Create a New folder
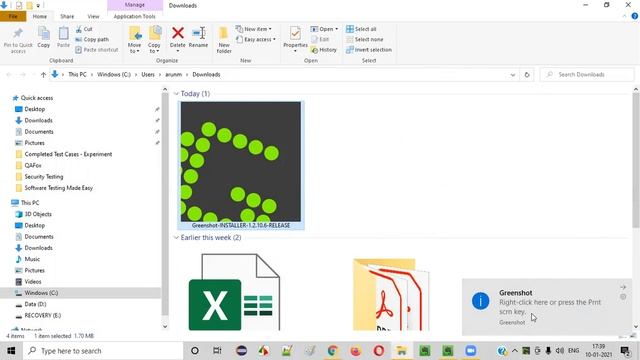The width and height of the screenshot is (640, 360). pyautogui.click(x=224, y=40)
